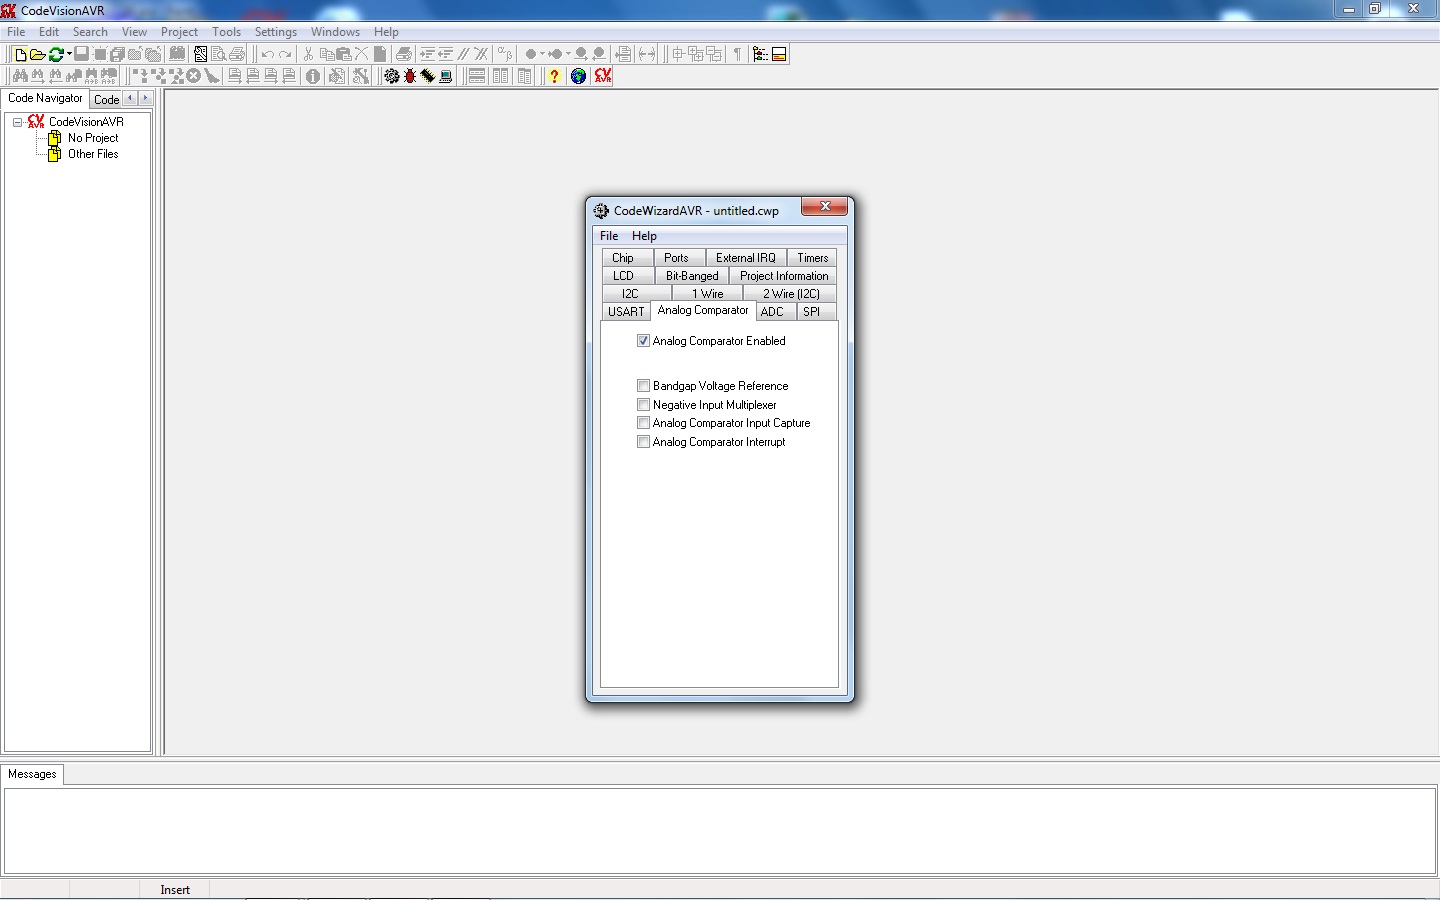The width and height of the screenshot is (1440, 900).
Task: Switch to the Timers tab
Action: click(x=812, y=258)
